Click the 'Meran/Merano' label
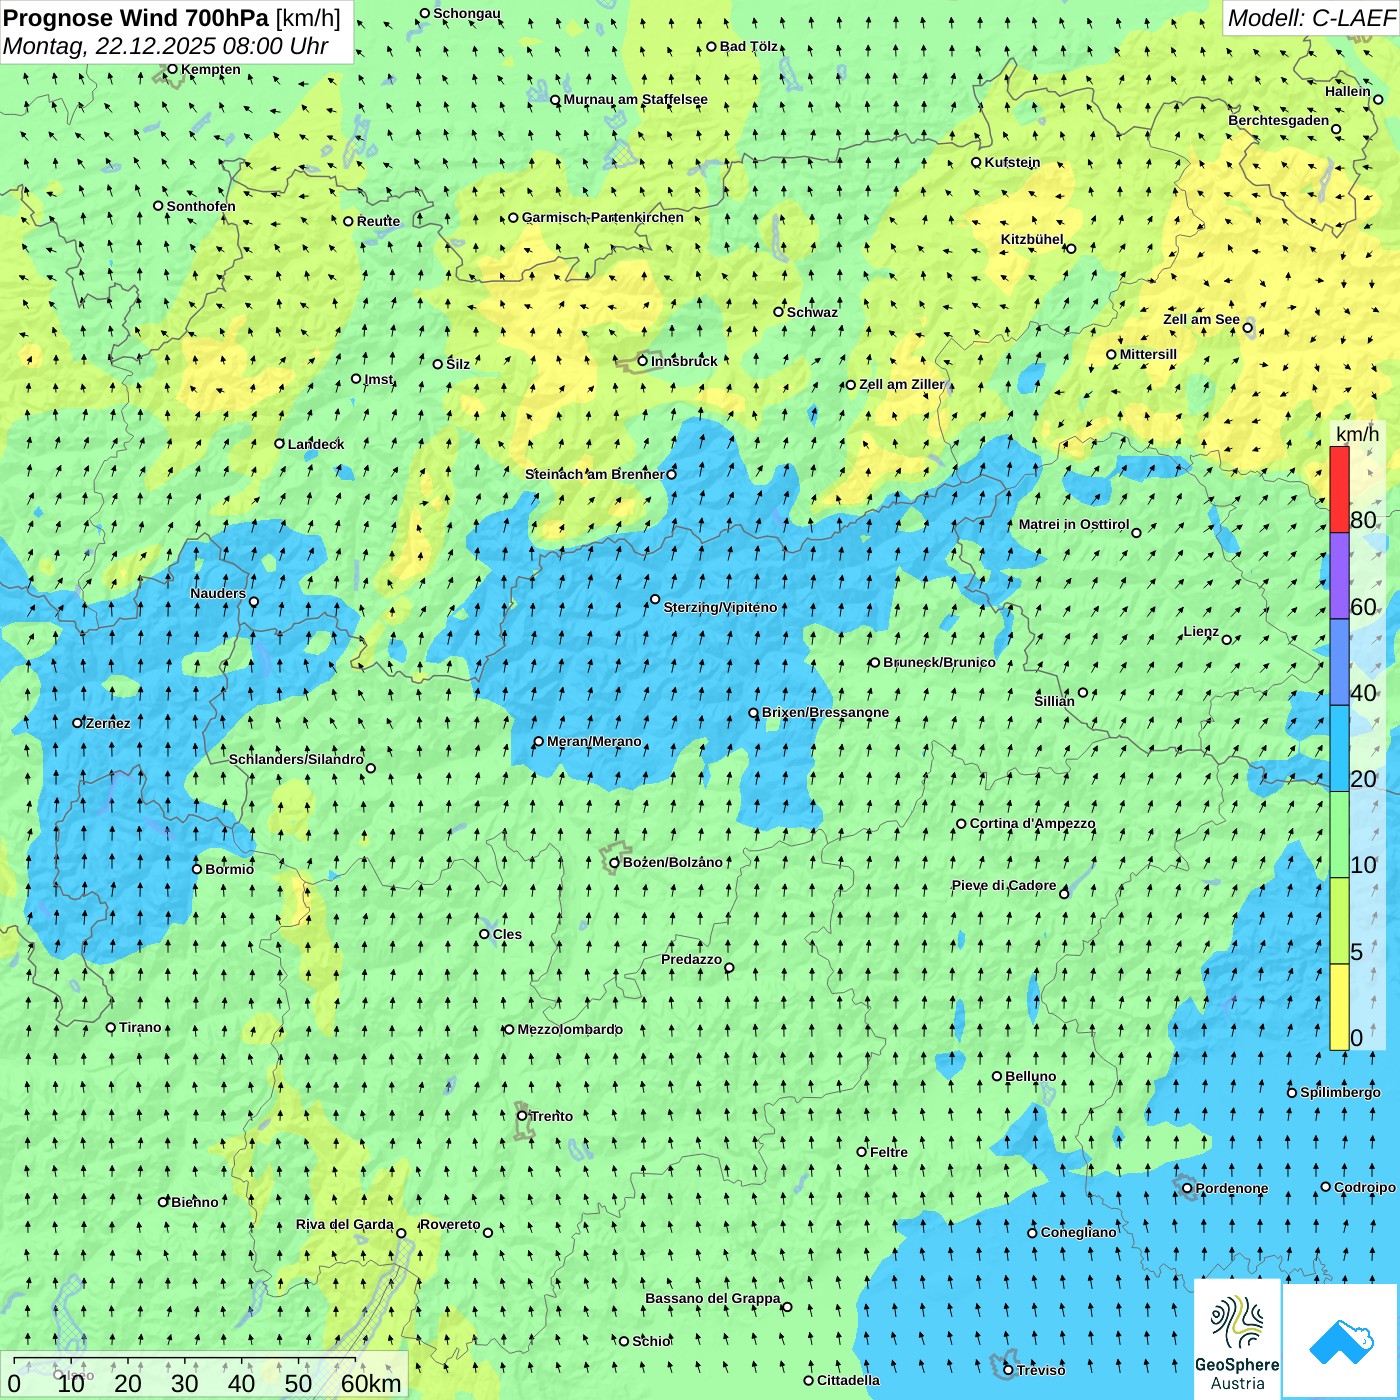The height and width of the screenshot is (1400, 1400). [594, 741]
